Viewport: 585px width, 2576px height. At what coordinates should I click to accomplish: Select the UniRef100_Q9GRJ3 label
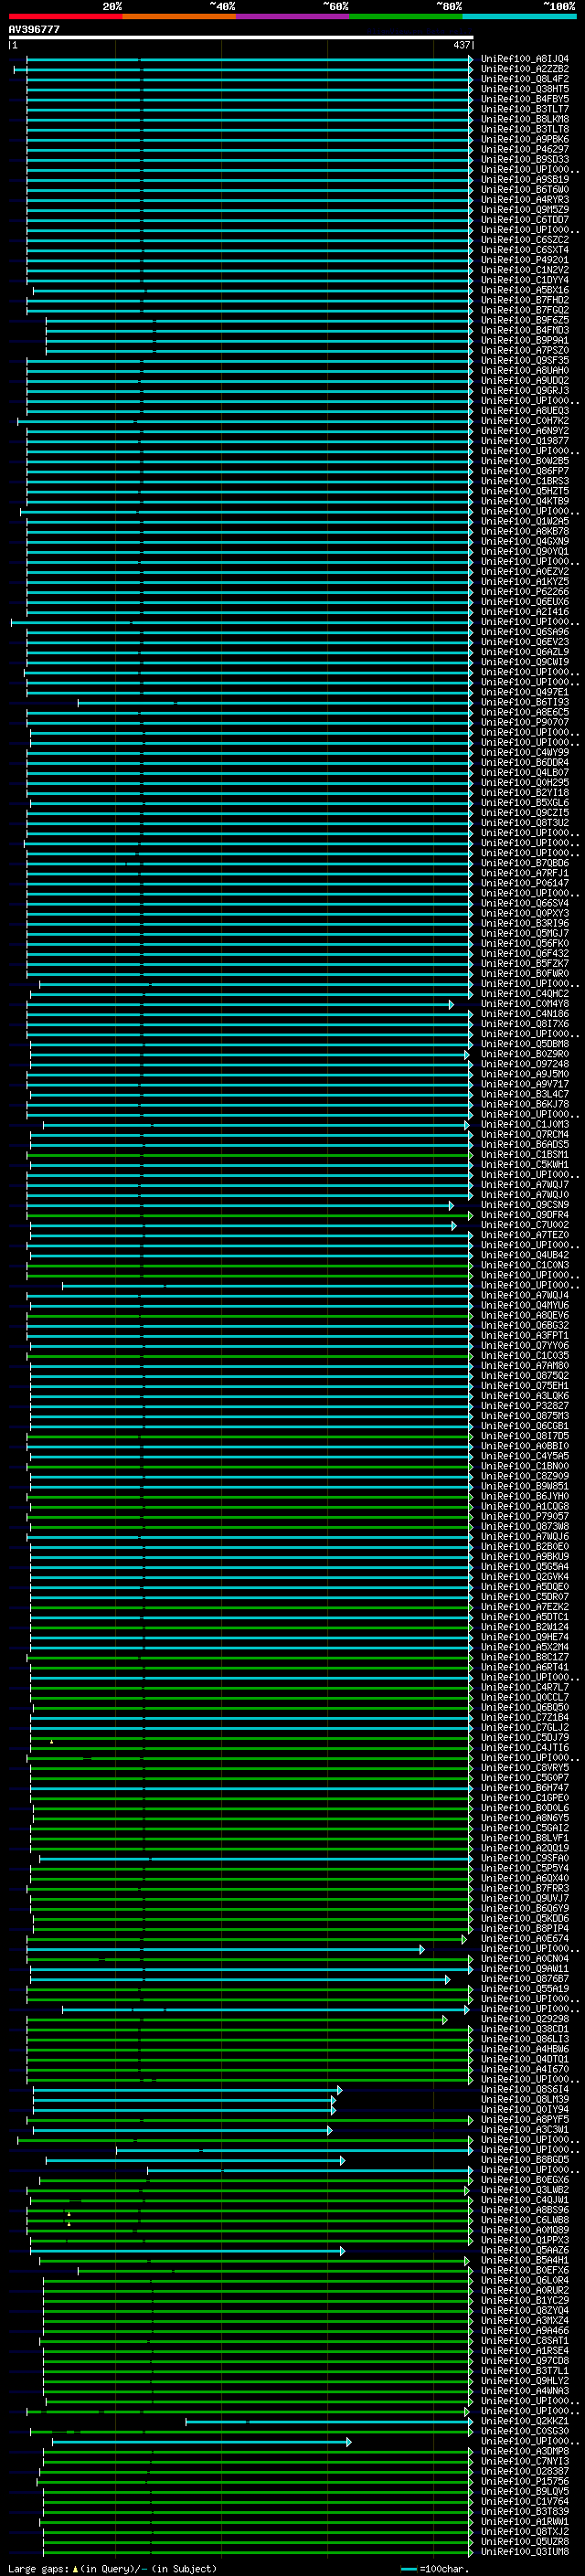tap(524, 391)
